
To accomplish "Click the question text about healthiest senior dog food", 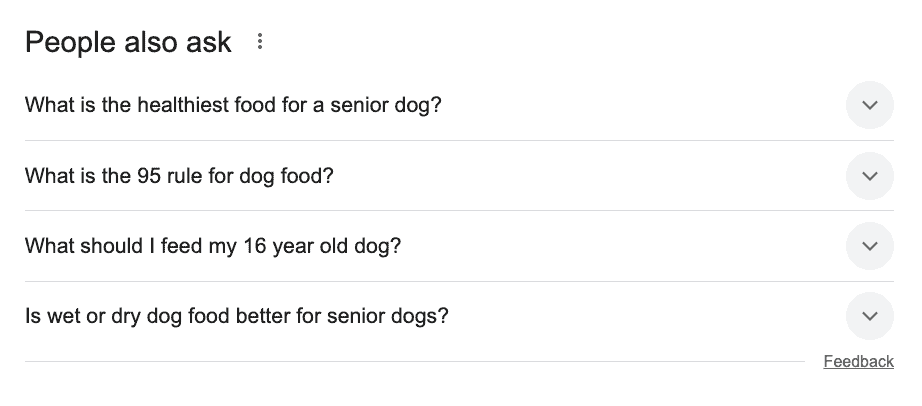I will click(x=233, y=105).
